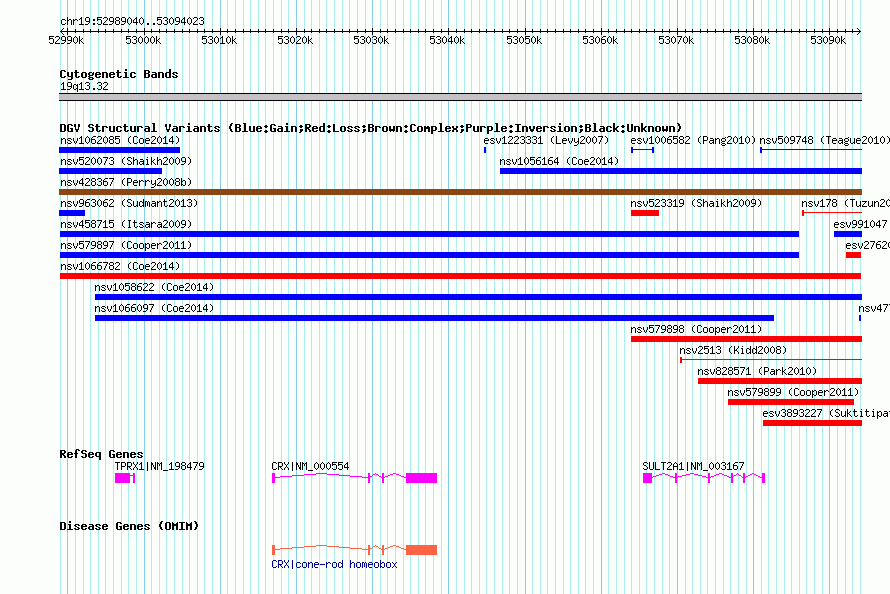Select the esv1006582 (Pang2010) variant marker
Image resolution: width=890 pixels, height=594 pixels.
(x=643, y=150)
